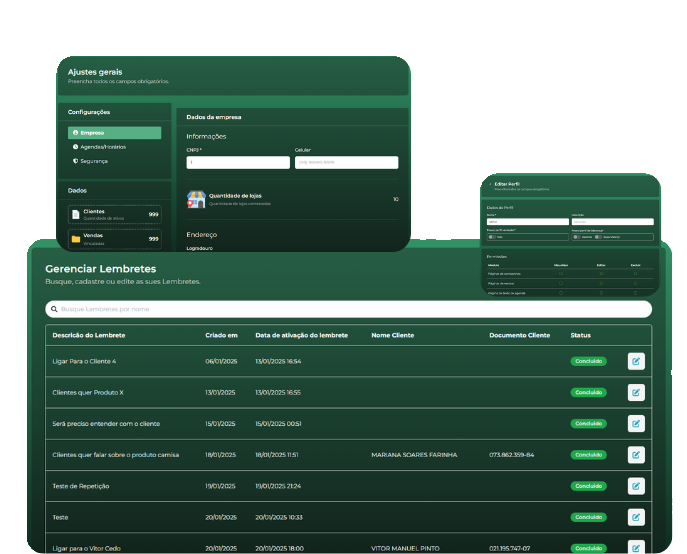Click the Concluído status badge in first row

[x=588, y=361]
